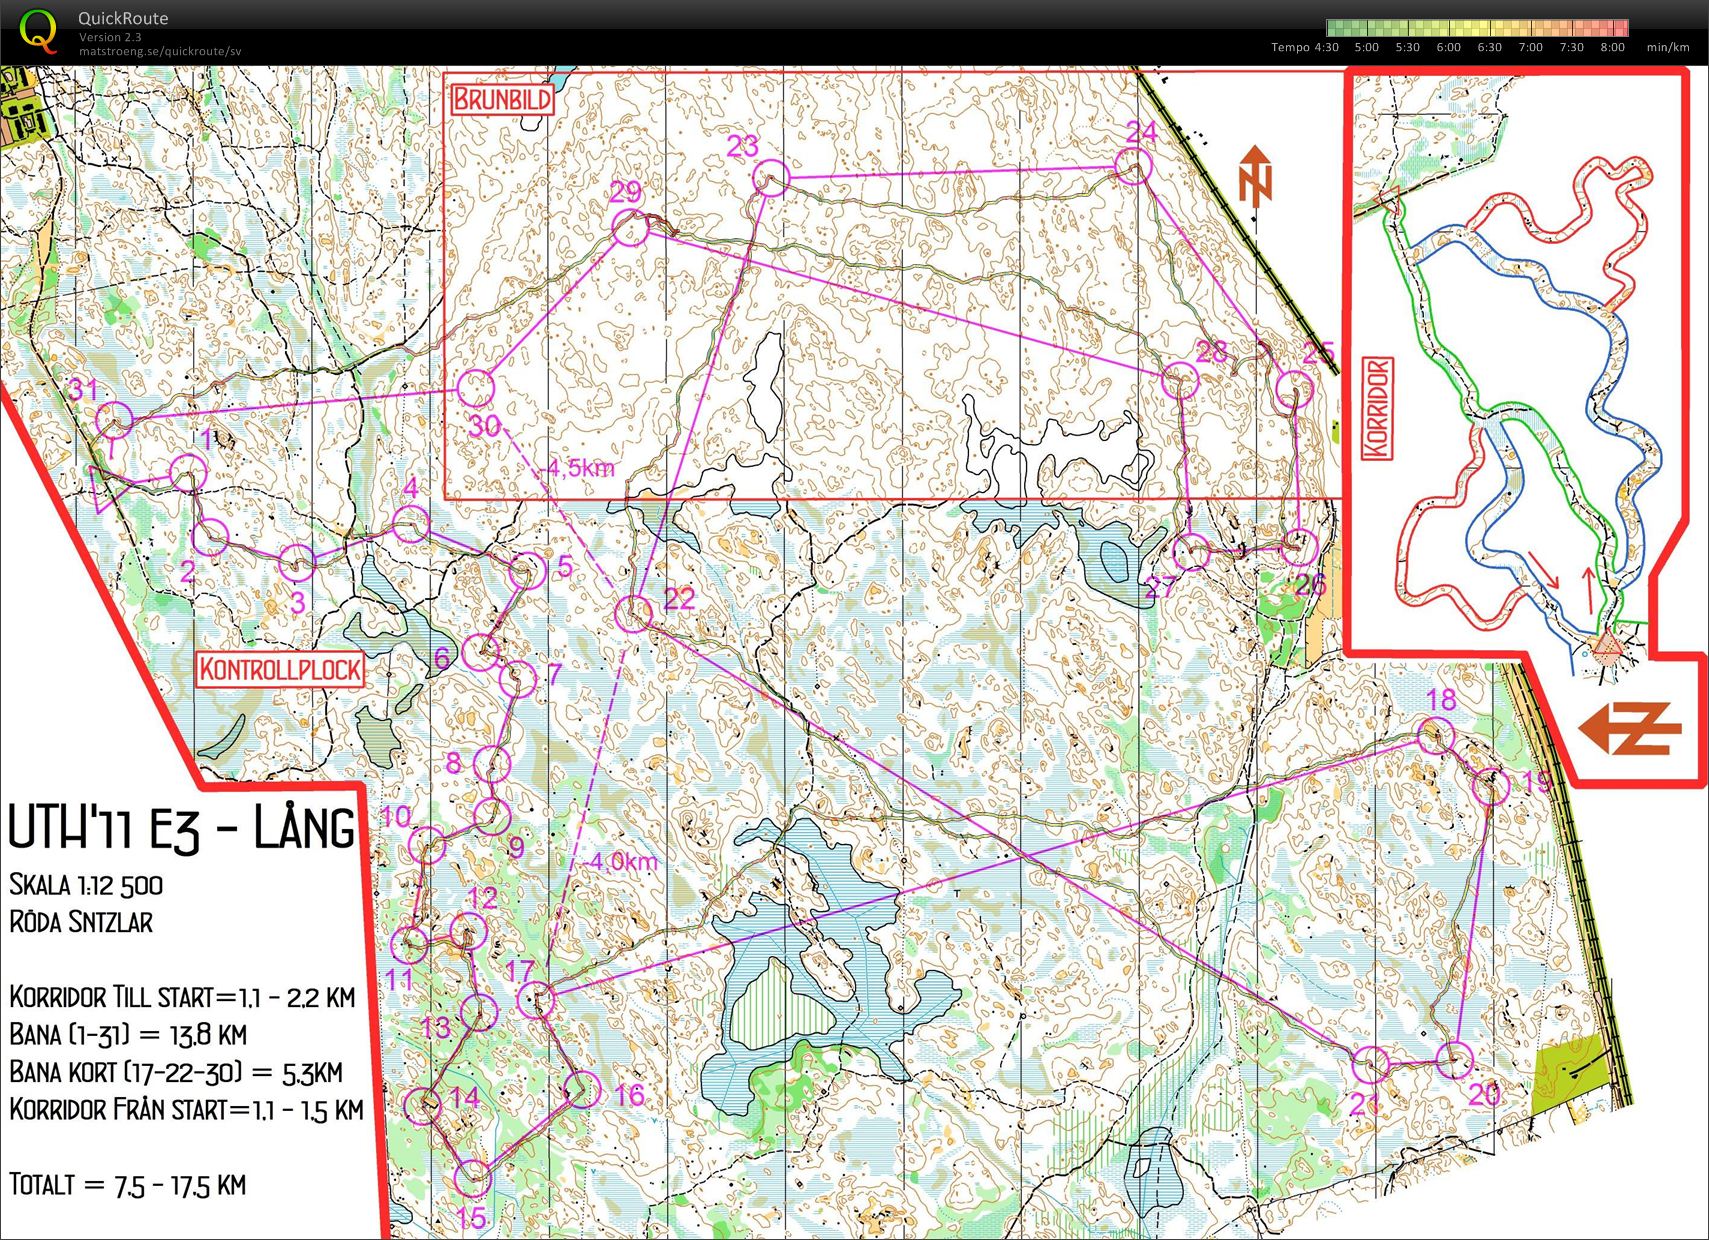Click control circle 3
The width and height of the screenshot is (1709, 1240).
[x=297, y=563]
